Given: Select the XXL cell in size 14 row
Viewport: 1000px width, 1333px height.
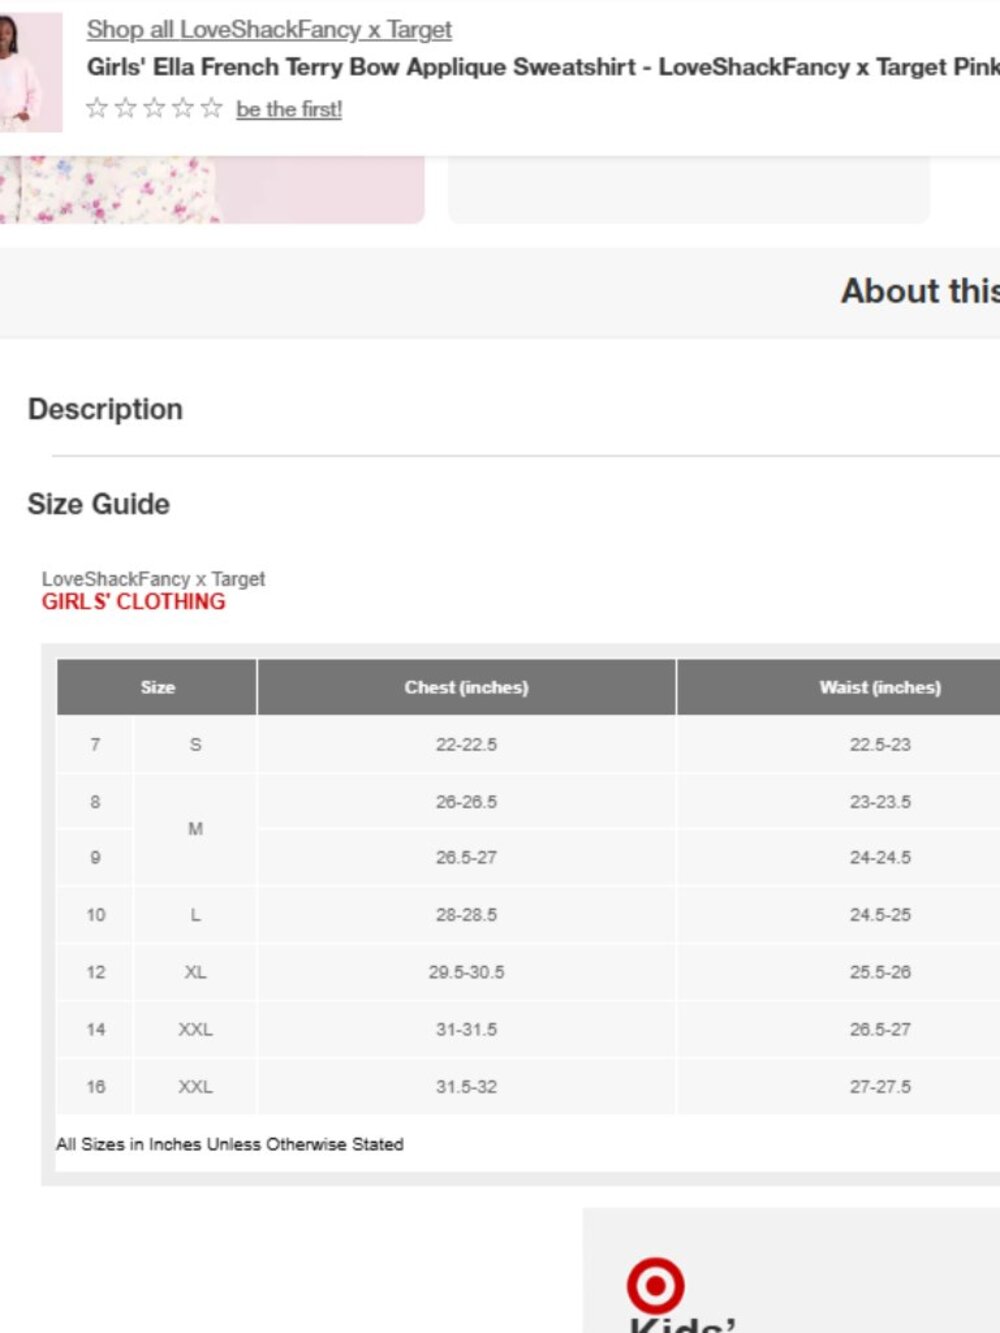Looking at the screenshot, I should click(195, 1029).
